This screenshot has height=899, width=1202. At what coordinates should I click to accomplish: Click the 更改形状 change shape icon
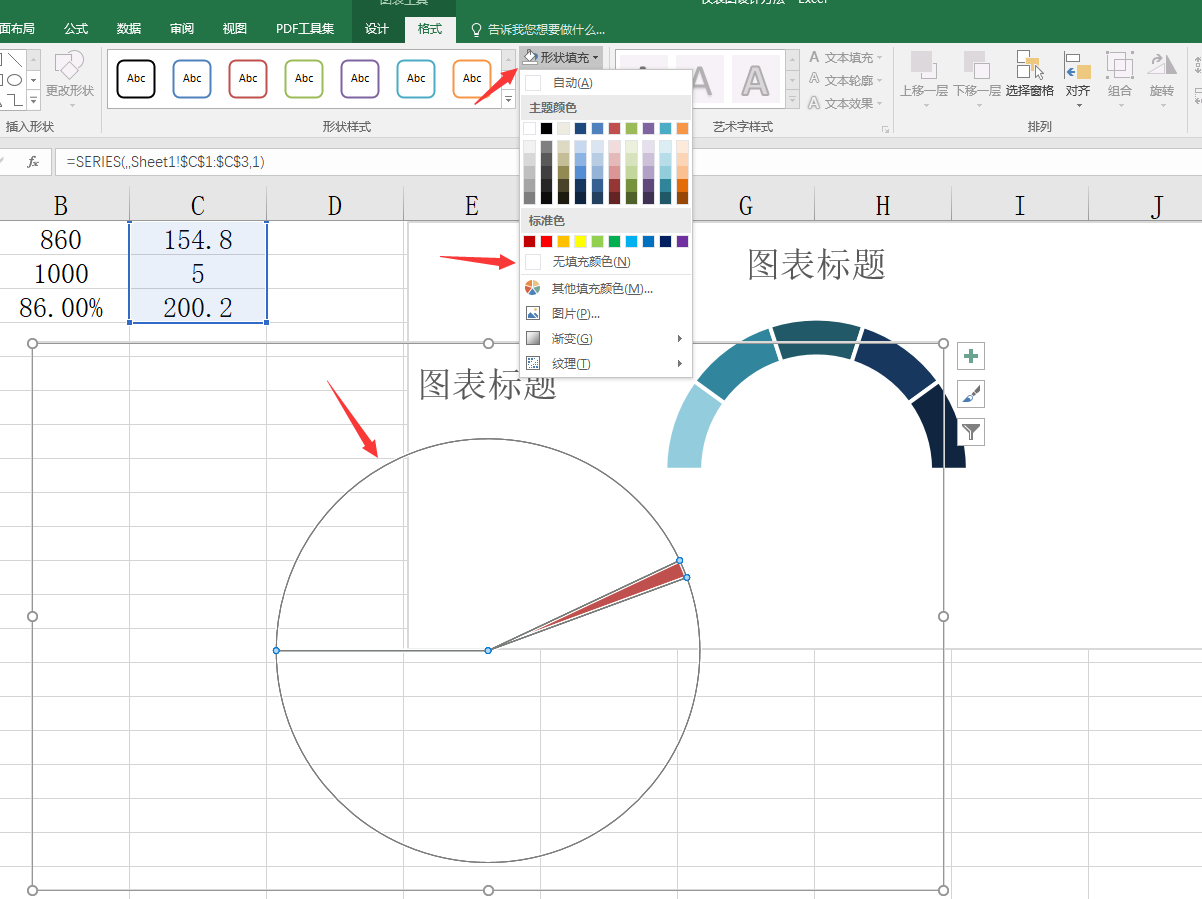click(69, 66)
